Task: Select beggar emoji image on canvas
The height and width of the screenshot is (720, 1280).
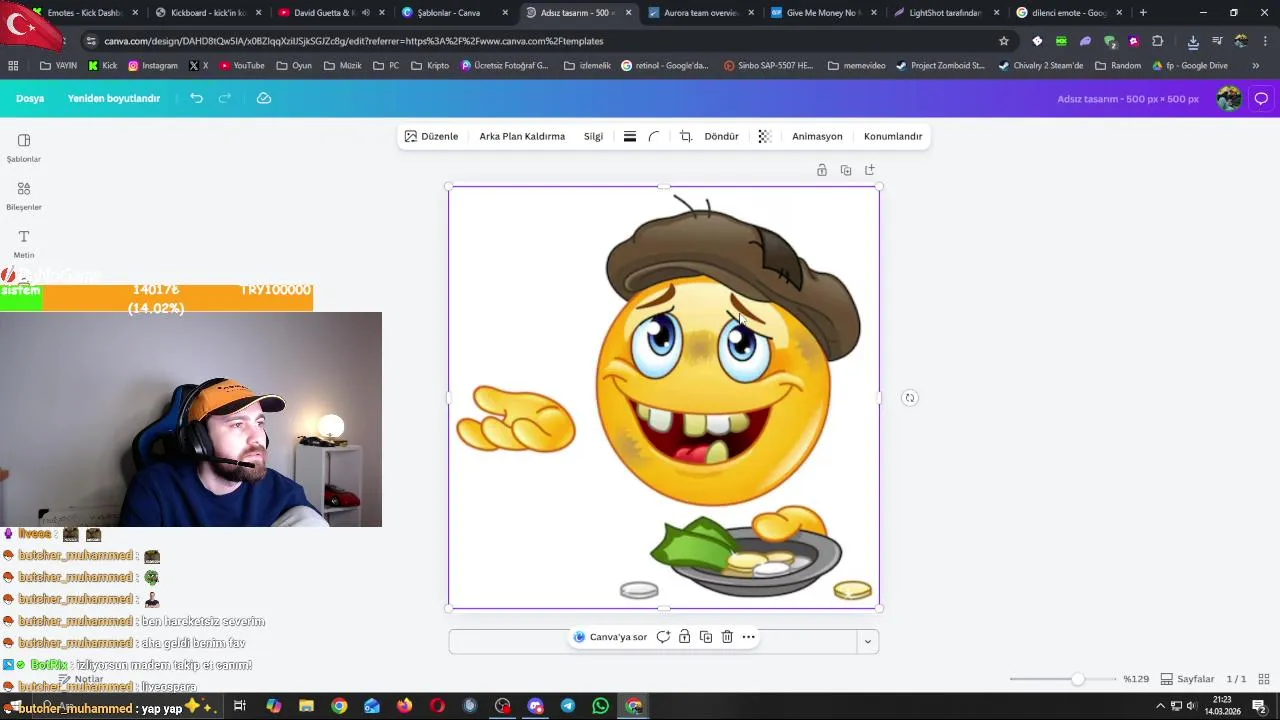Action: (x=664, y=398)
